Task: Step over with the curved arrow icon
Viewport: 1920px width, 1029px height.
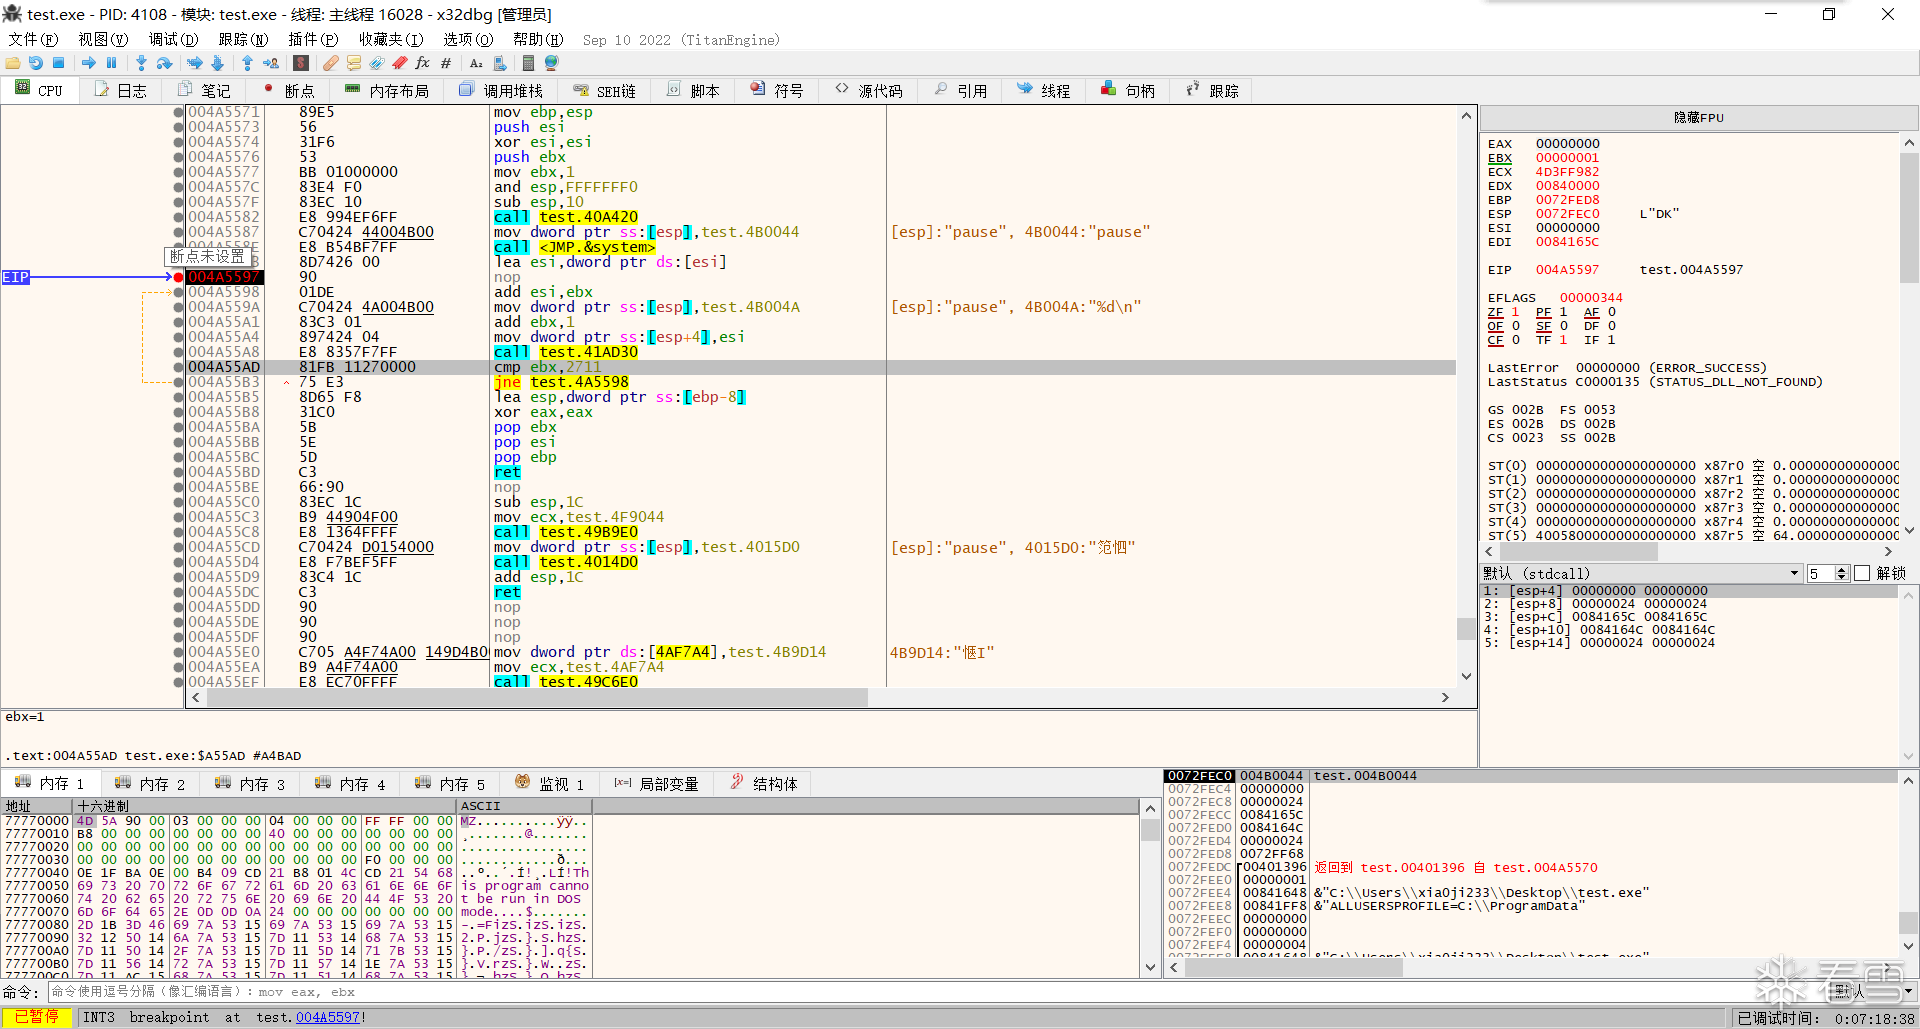Action: click(x=165, y=63)
